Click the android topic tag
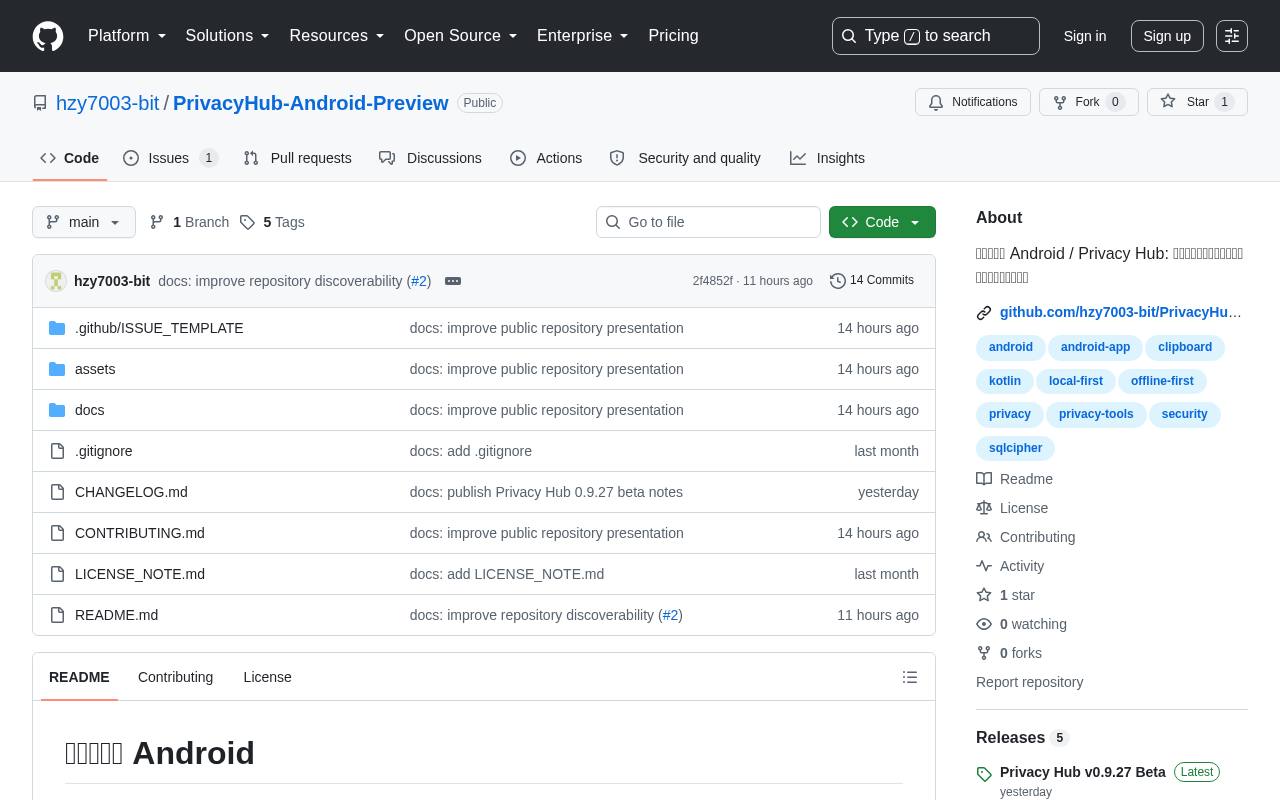Image resolution: width=1280 pixels, height=800 pixels. pyautogui.click(x=1011, y=347)
